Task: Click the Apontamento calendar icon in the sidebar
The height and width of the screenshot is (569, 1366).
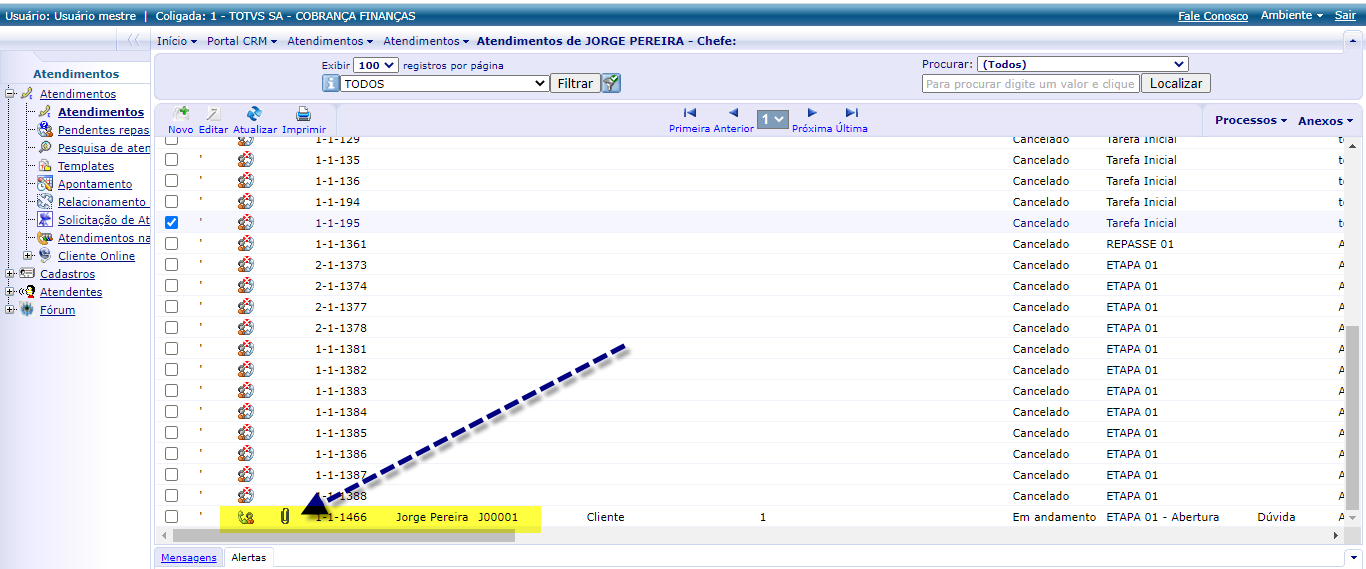Action: [45, 184]
